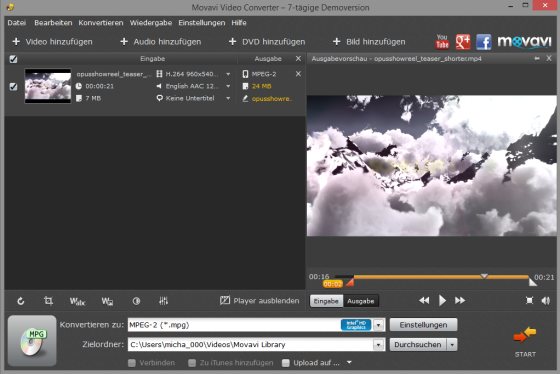Click the opusshowreel video thumbnail
This screenshot has width=560, height=374.
point(48,86)
